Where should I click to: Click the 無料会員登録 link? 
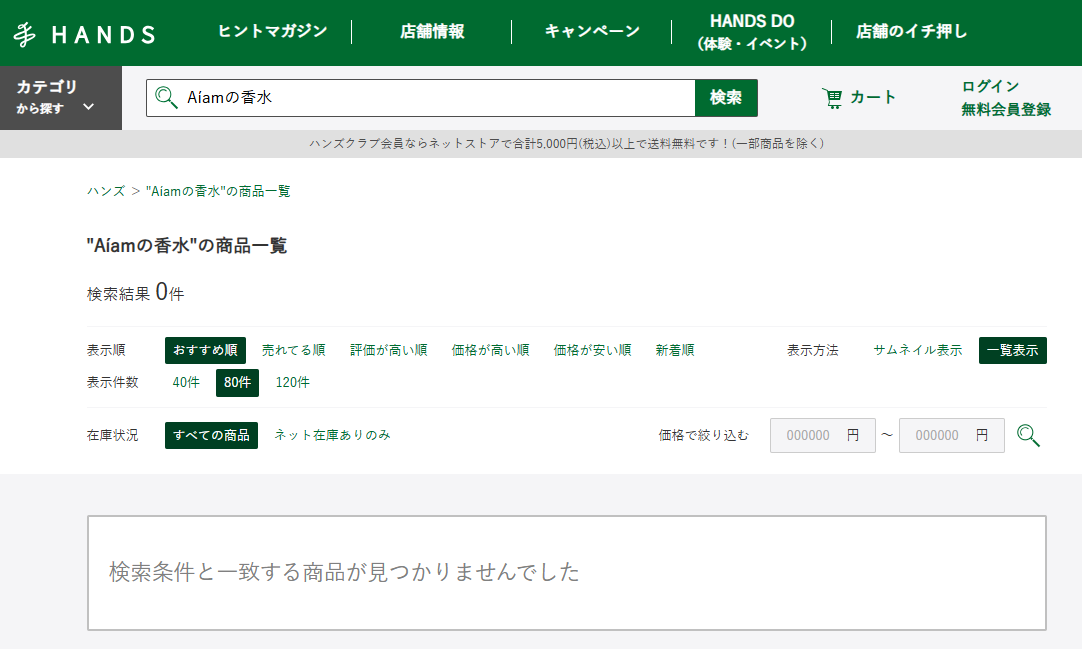(1006, 110)
